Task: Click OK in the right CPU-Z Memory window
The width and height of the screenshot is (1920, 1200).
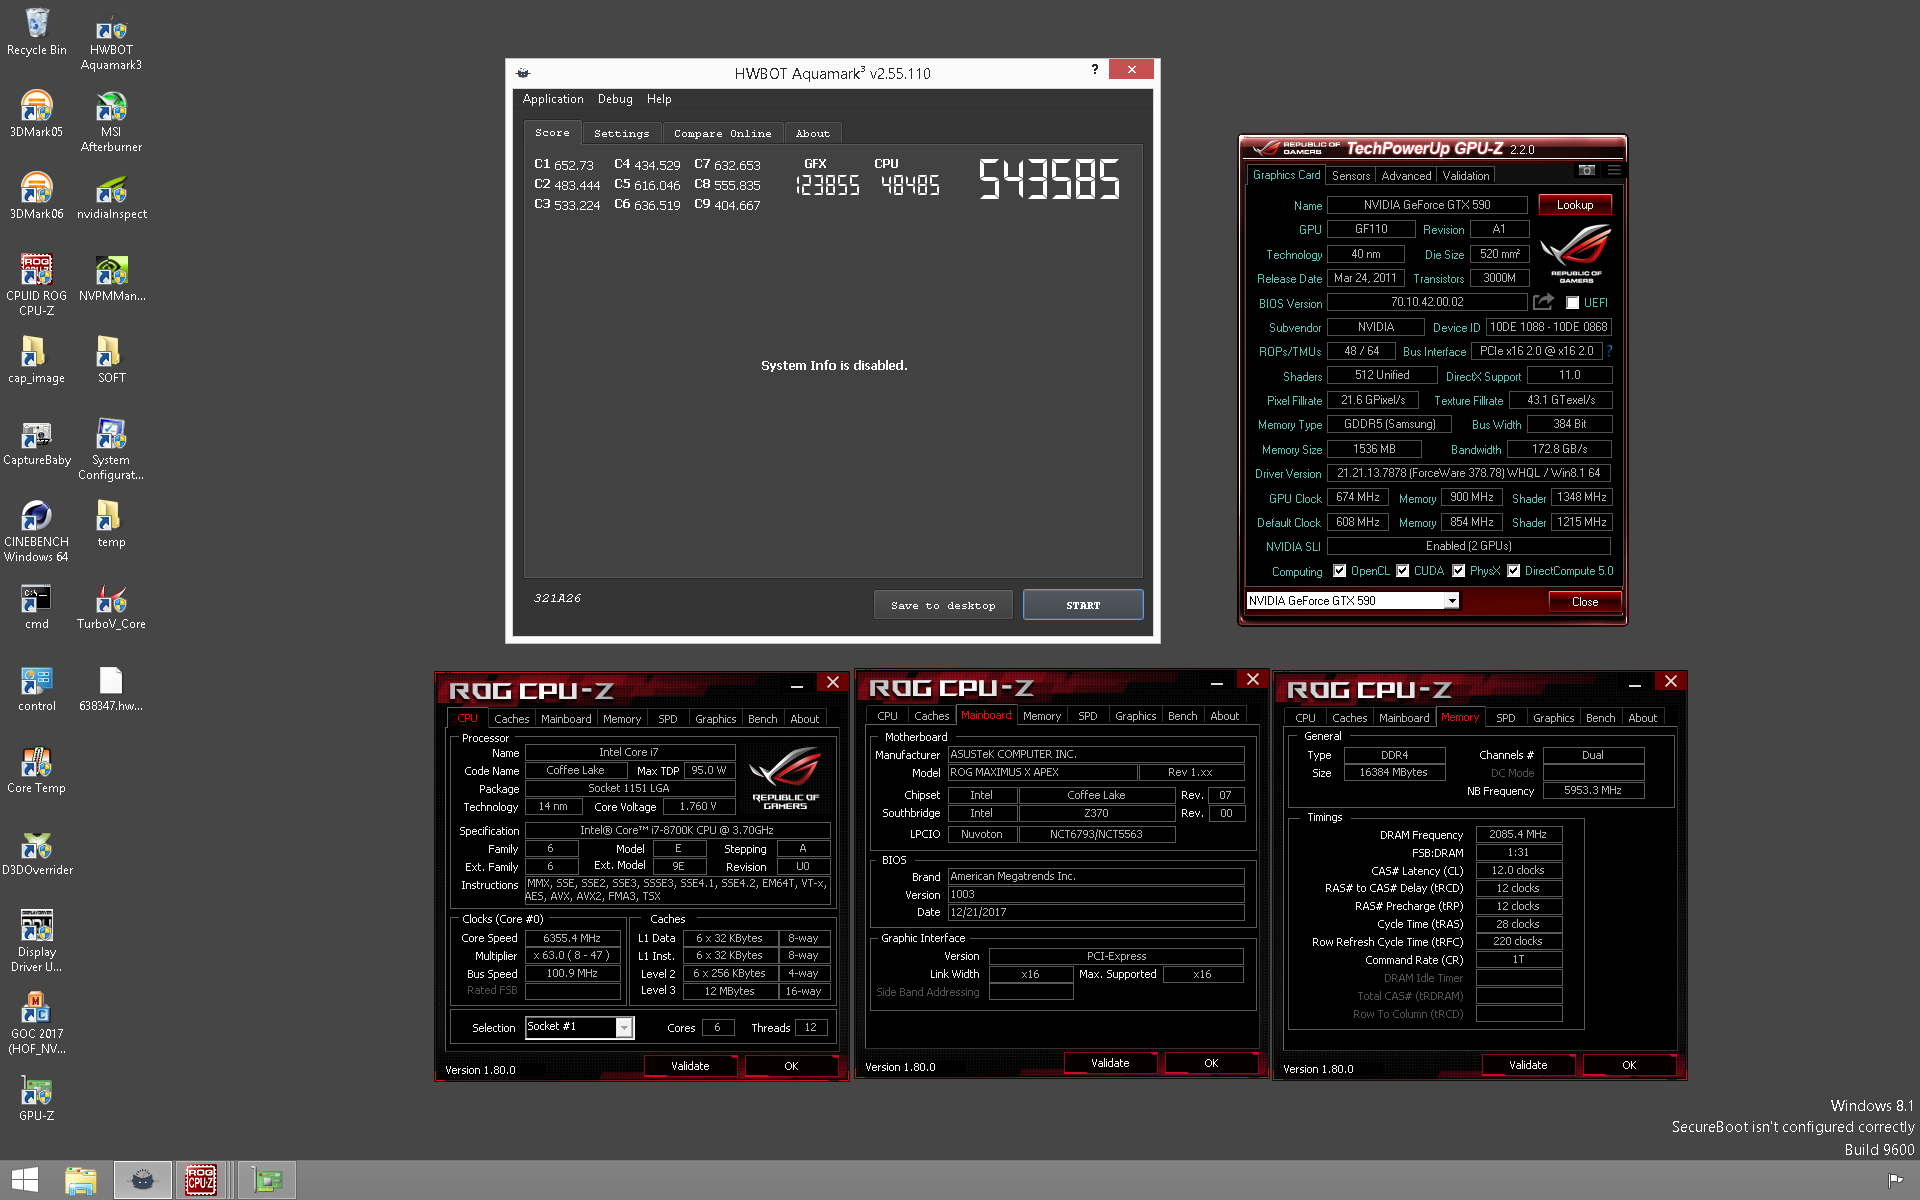Action: point(1629,1065)
